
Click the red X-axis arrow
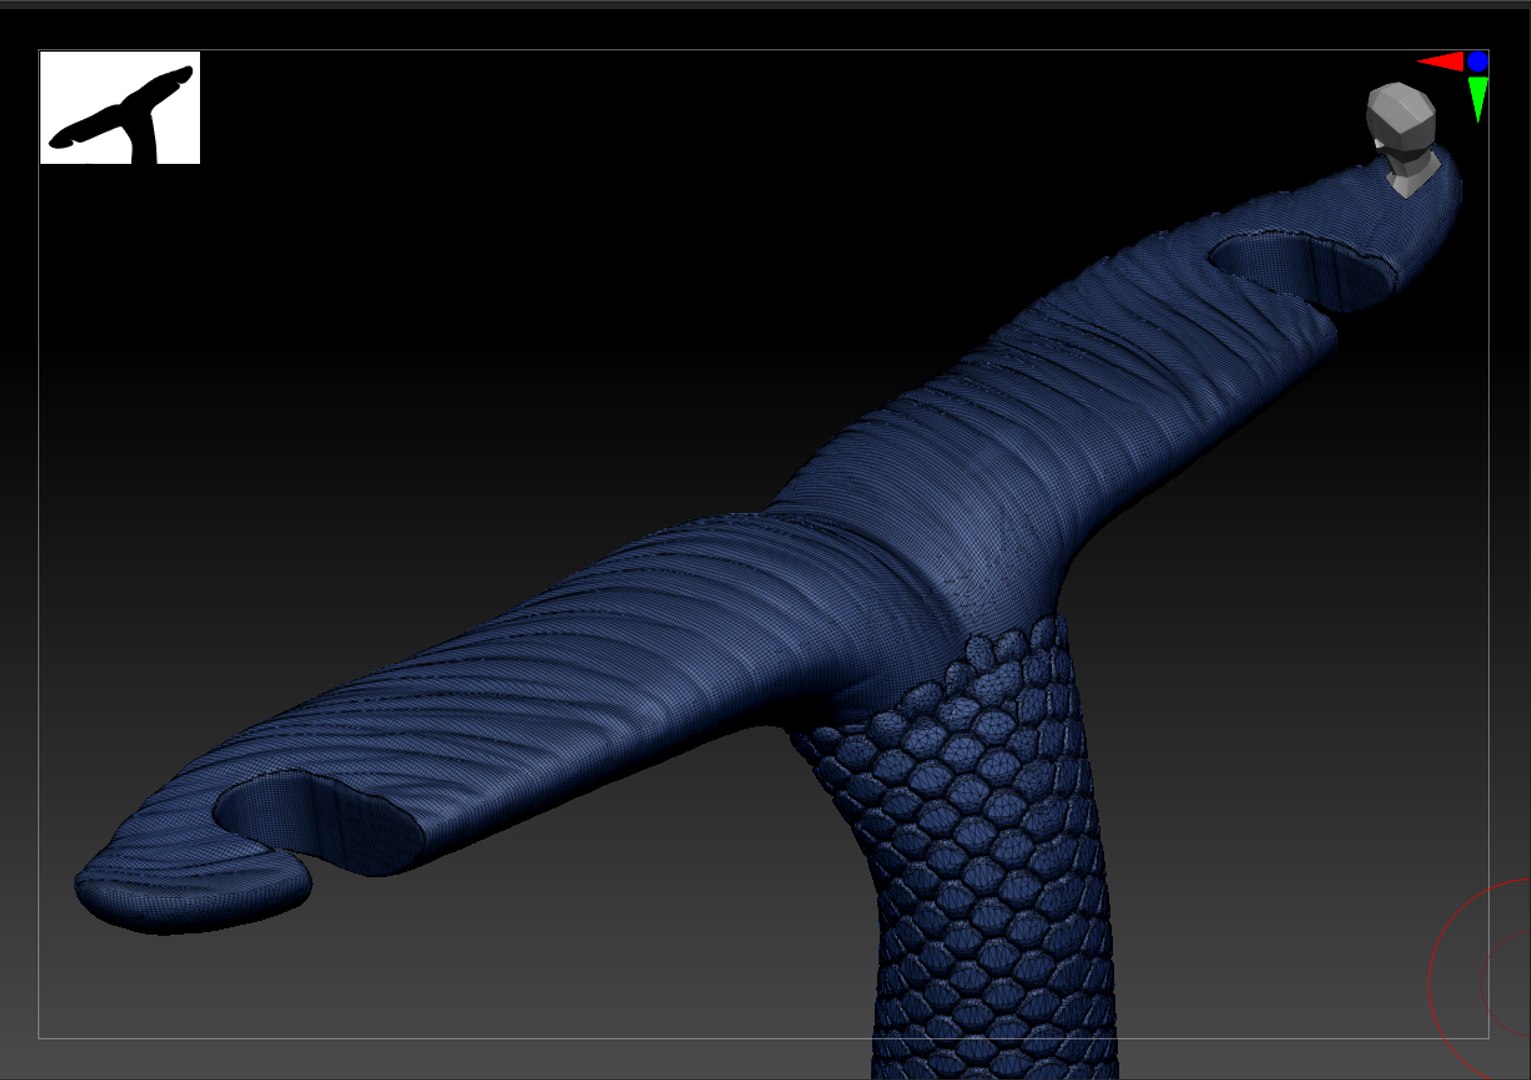[x=1441, y=62]
